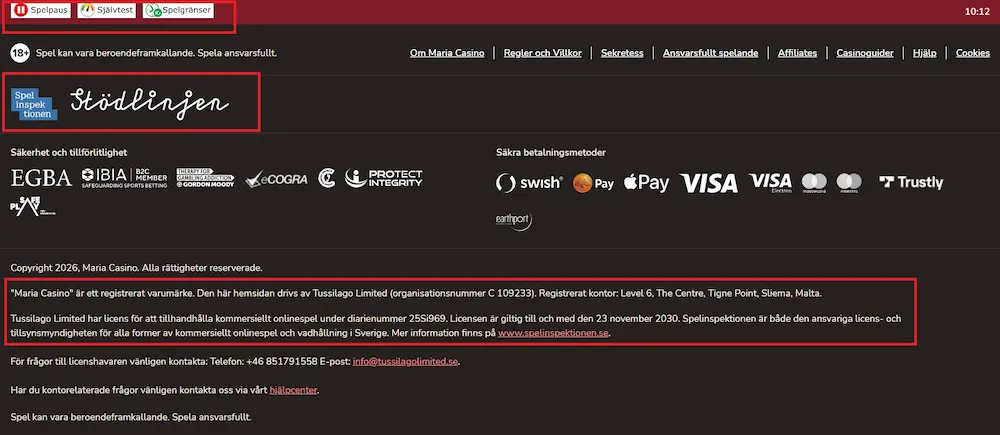This screenshot has height=435, width=1000.
Task: Click the phone number +46 851791558
Action: pyautogui.click(x=281, y=362)
